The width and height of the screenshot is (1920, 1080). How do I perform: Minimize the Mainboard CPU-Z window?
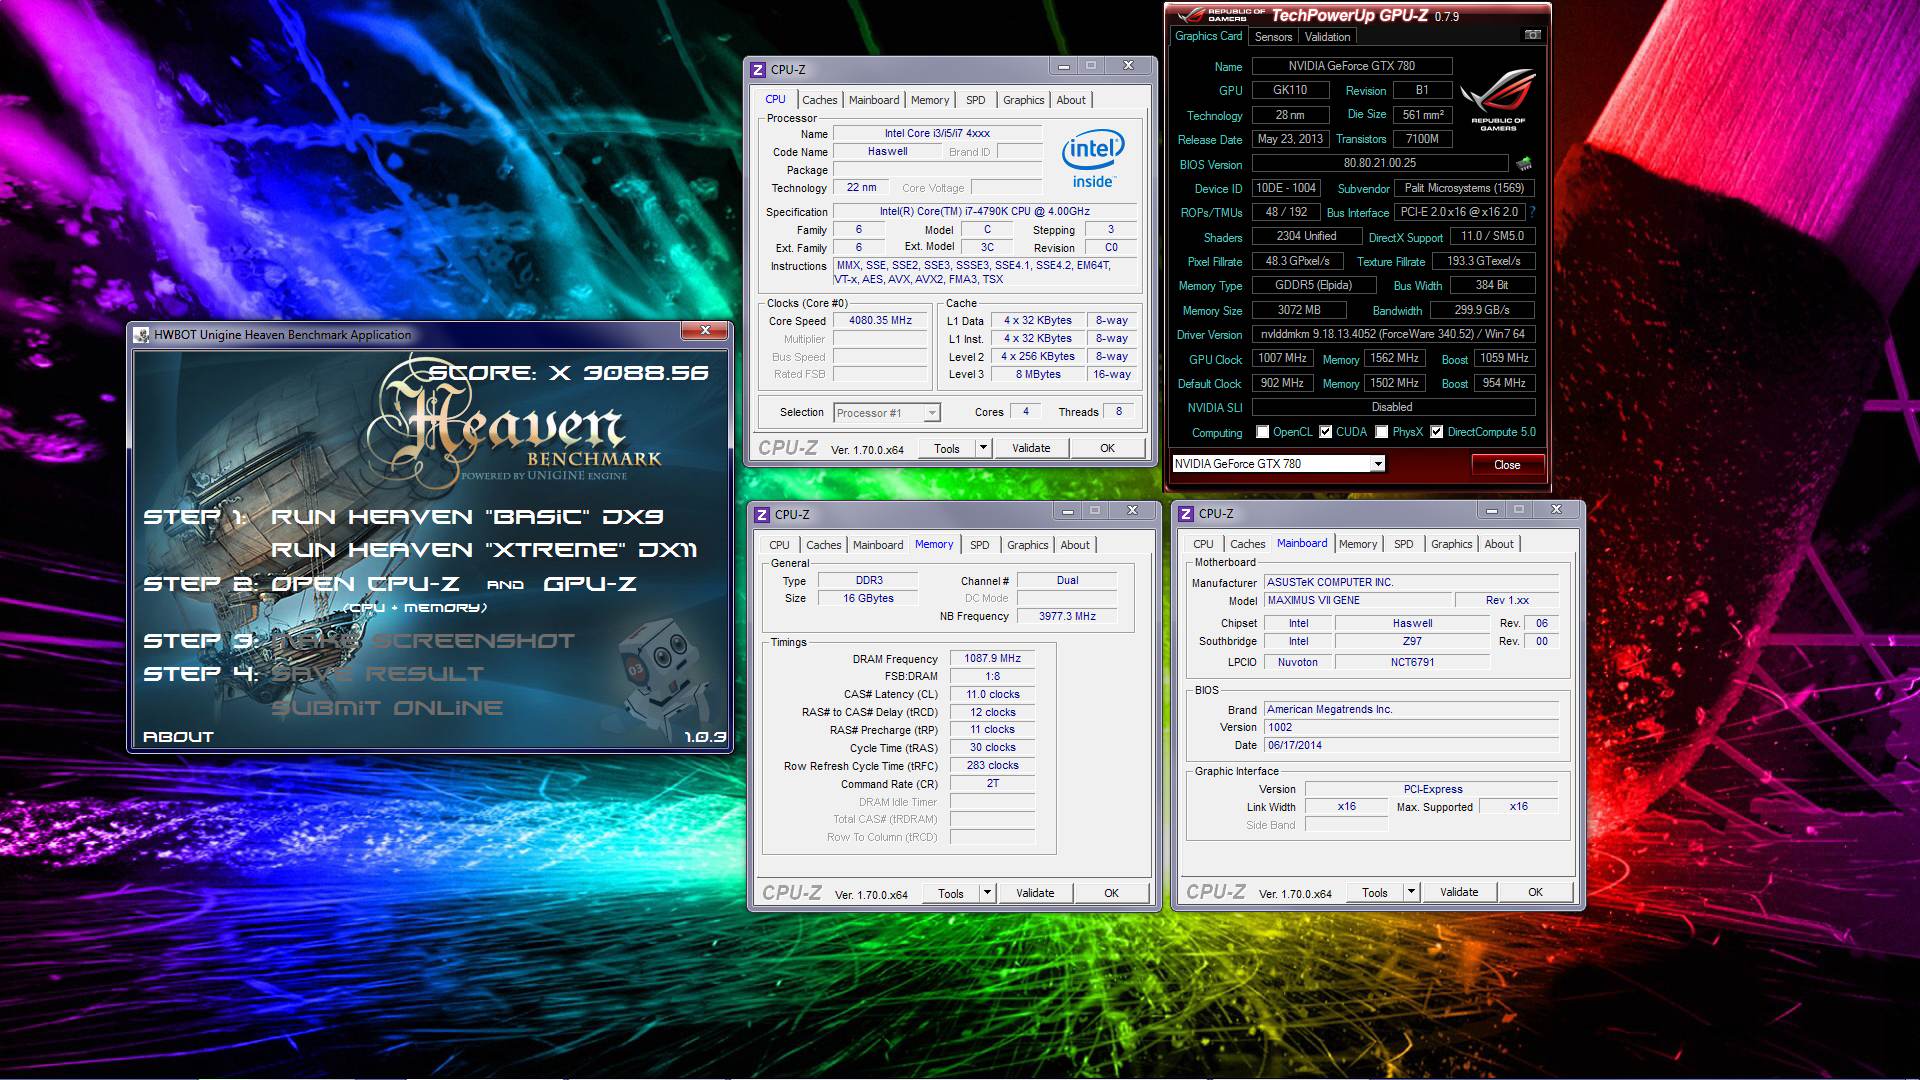click(1491, 510)
